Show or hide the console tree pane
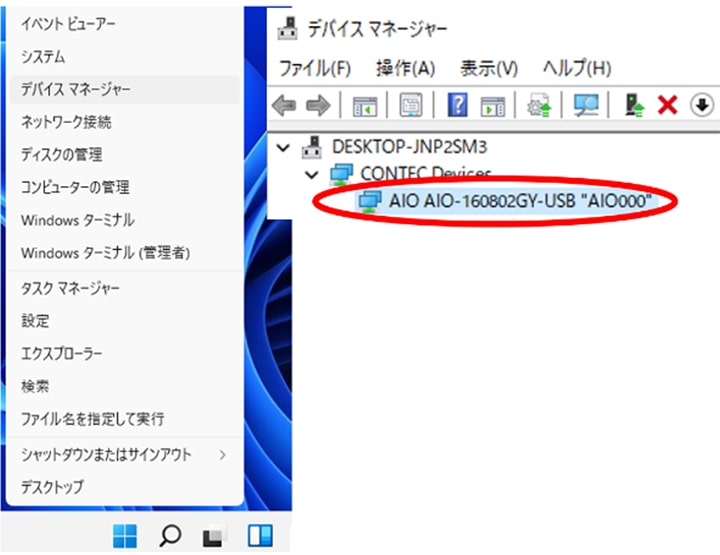The image size is (720, 555). click(x=365, y=106)
